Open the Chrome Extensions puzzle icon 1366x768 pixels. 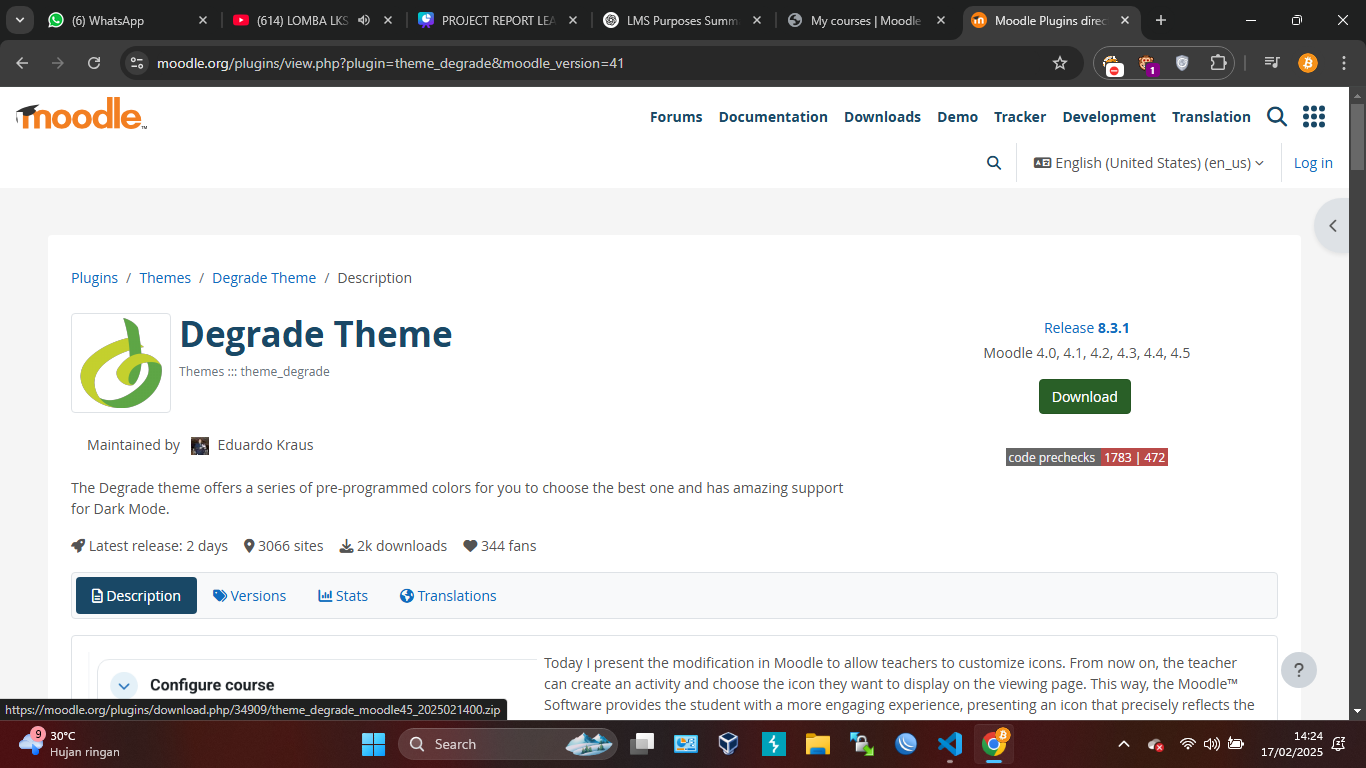point(1218,63)
